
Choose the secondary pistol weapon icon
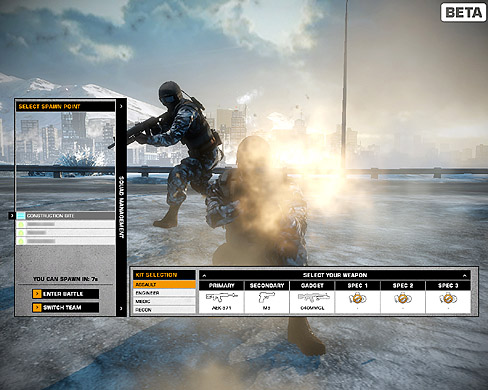(x=267, y=297)
